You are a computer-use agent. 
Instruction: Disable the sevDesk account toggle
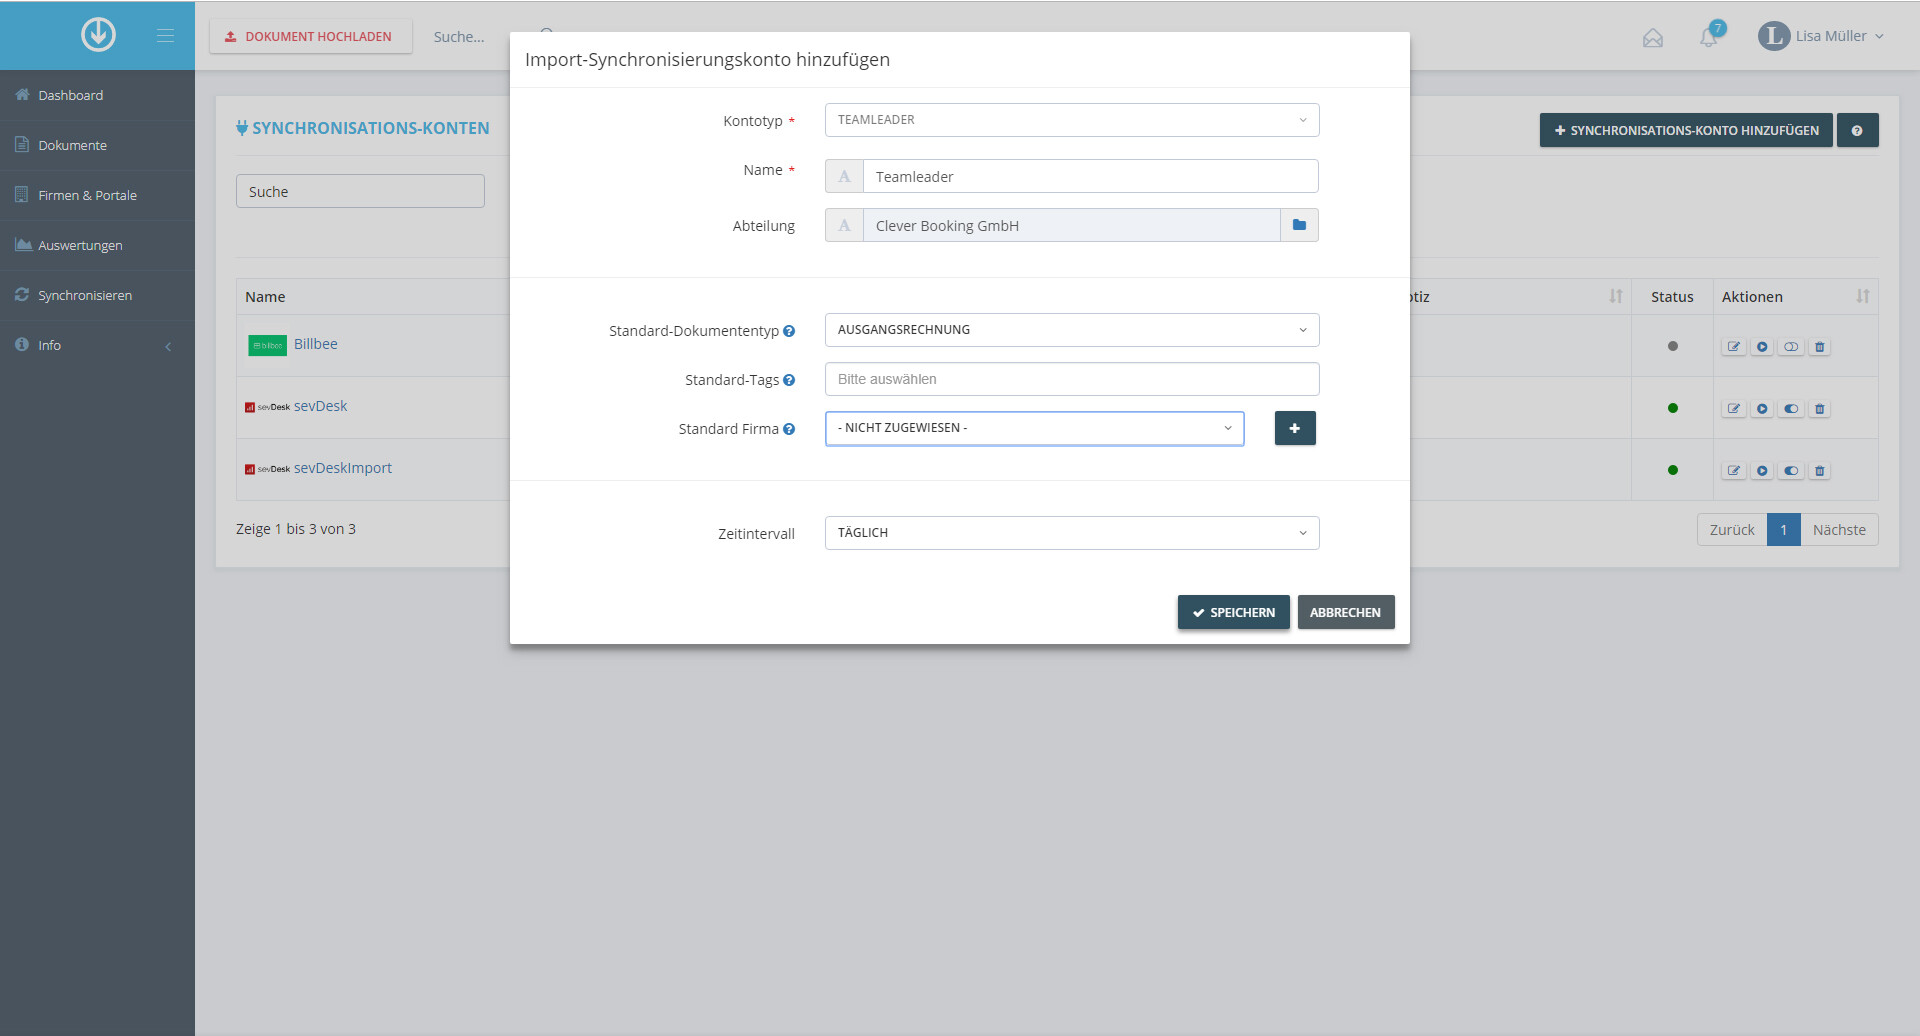[x=1791, y=409]
